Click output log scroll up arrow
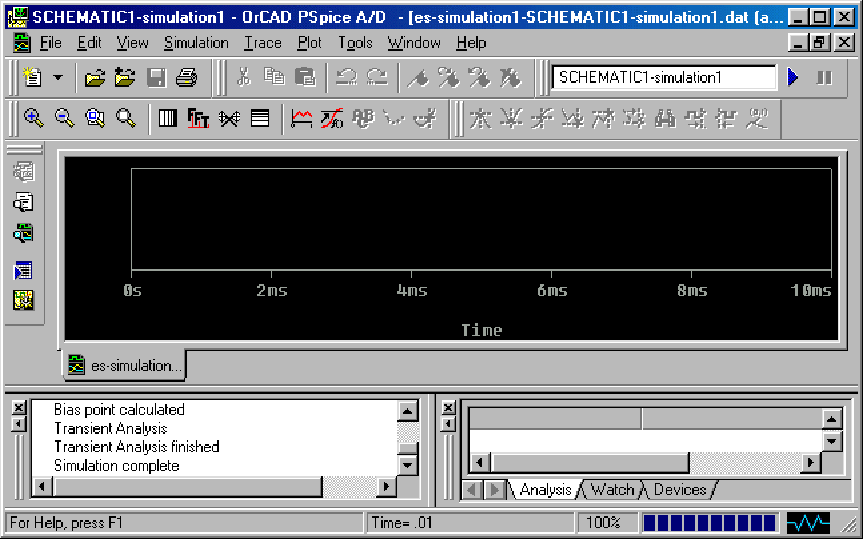Viewport: 864px width, 540px height. pos(407,411)
